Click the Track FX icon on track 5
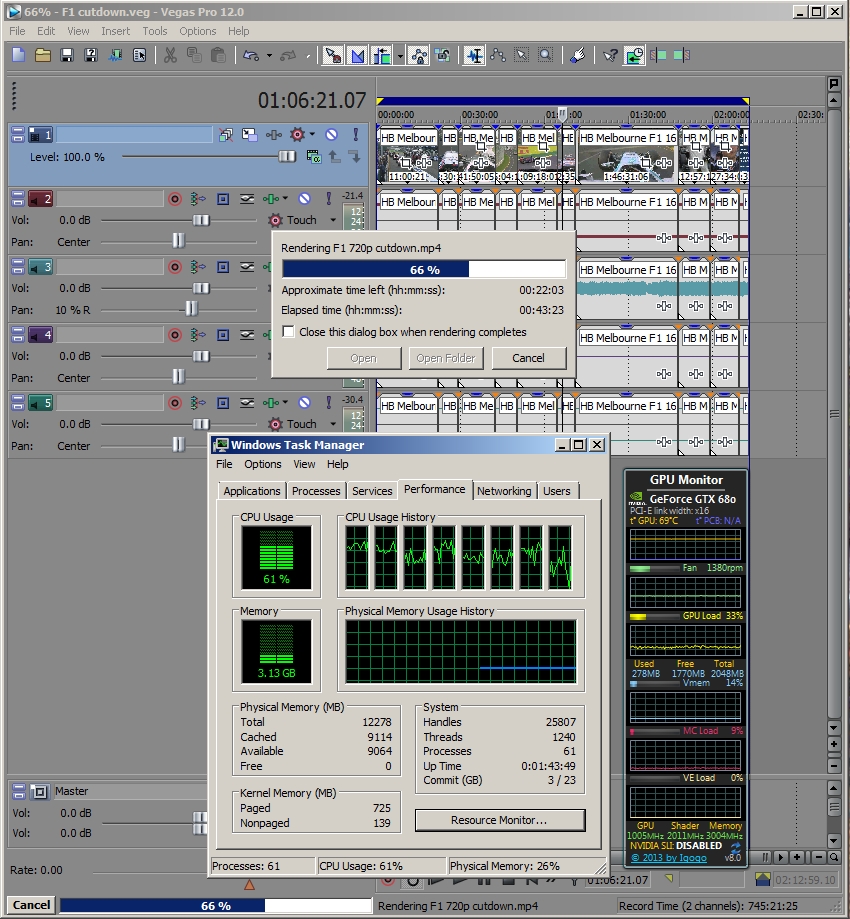The height and width of the screenshot is (919, 850). (x=271, y=403)
